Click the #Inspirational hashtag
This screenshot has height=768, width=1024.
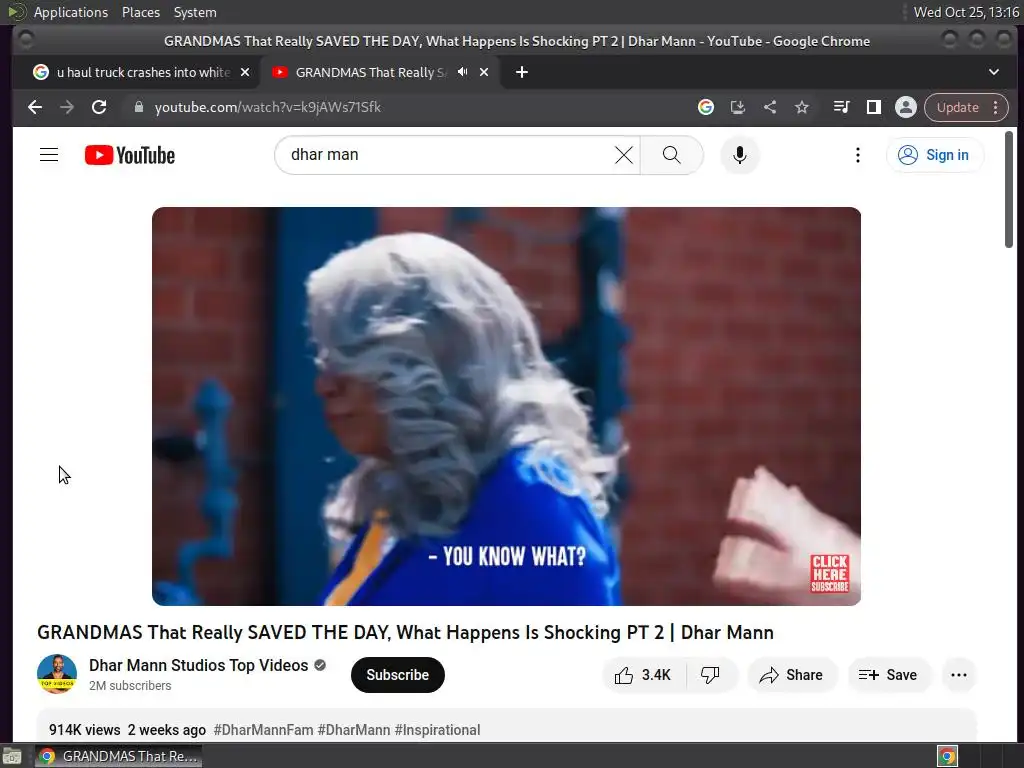point(437,729)
